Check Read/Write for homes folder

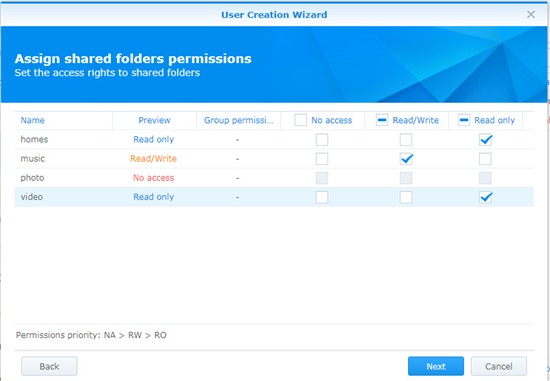pyautogui.click(x=406, y=140)
